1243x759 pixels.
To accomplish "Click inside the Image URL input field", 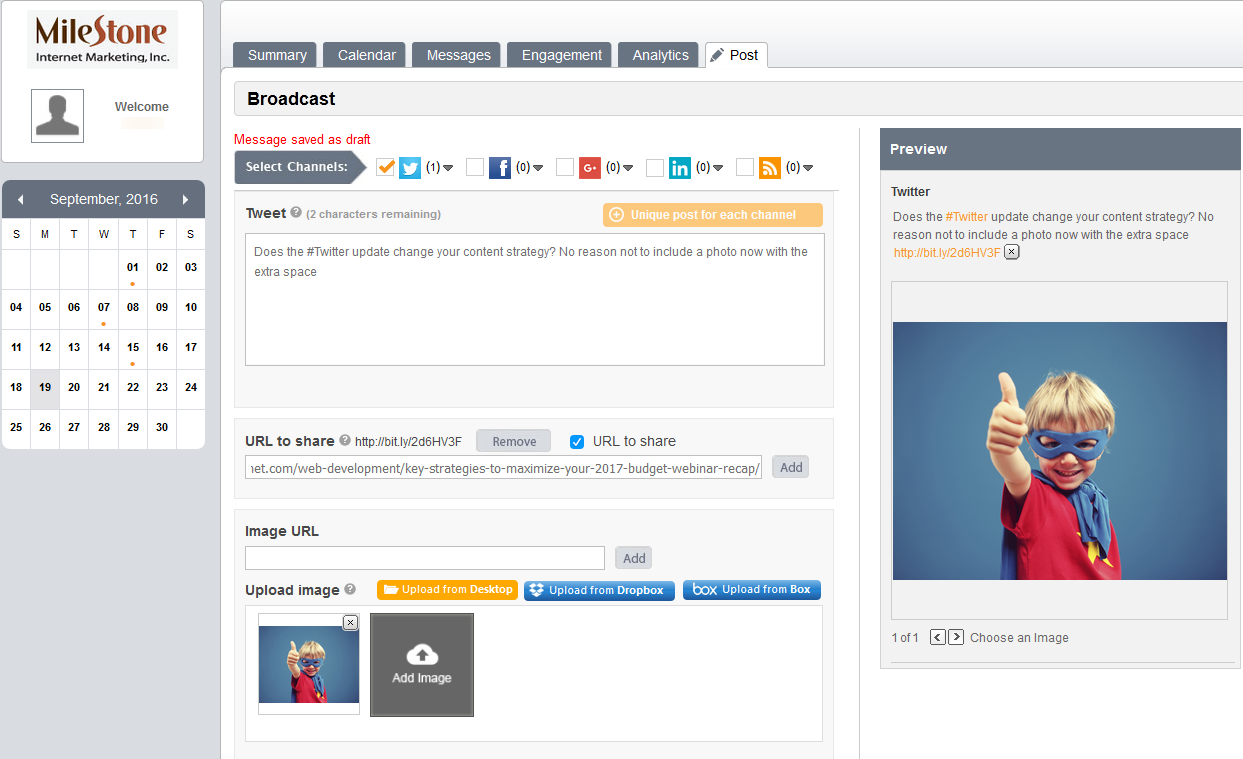I will (425, 558).
